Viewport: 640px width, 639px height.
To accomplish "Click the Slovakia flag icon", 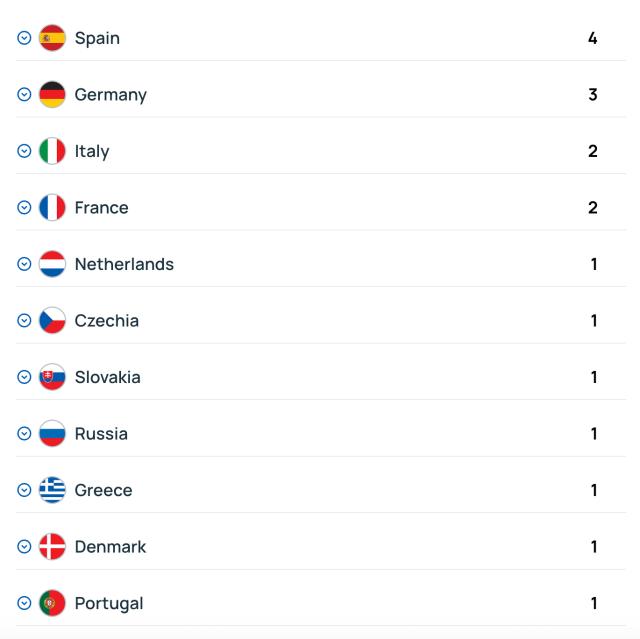I will click(x=52, y=377).
